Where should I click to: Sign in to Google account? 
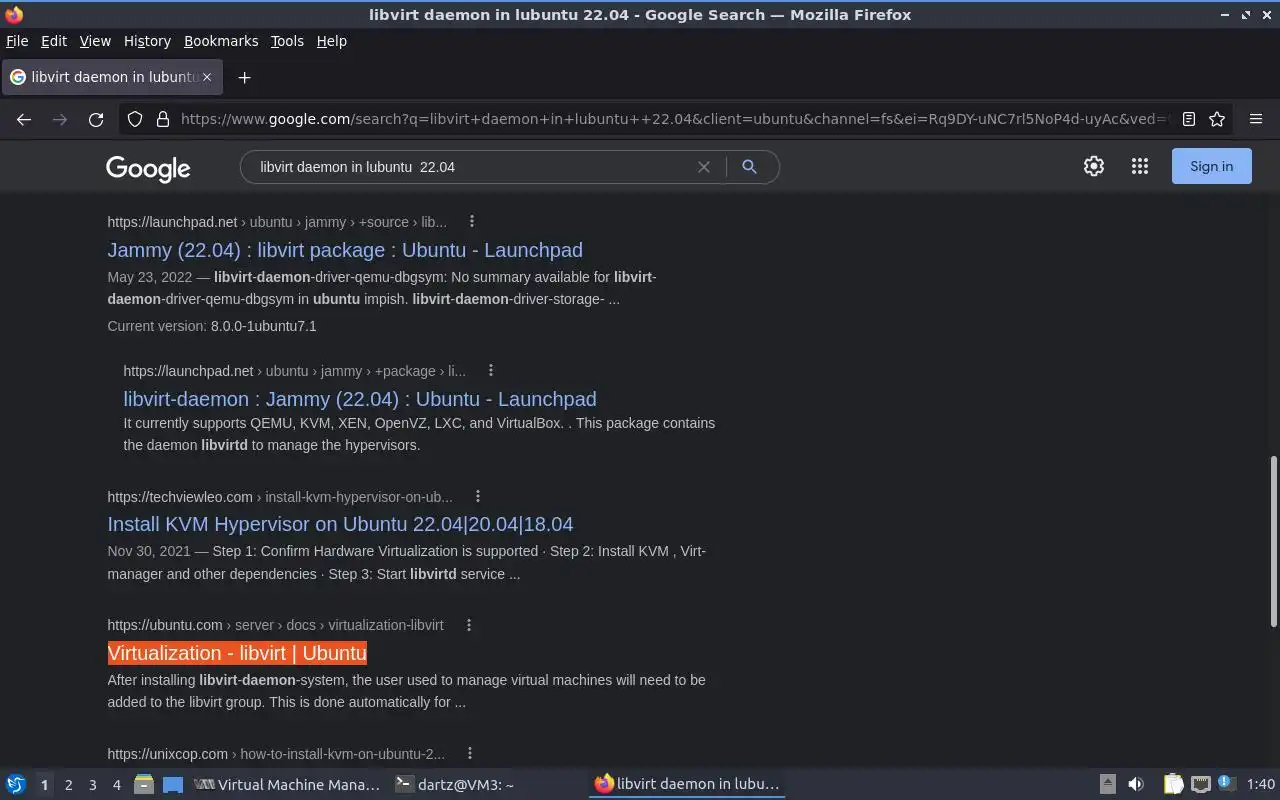(1211, 166)
